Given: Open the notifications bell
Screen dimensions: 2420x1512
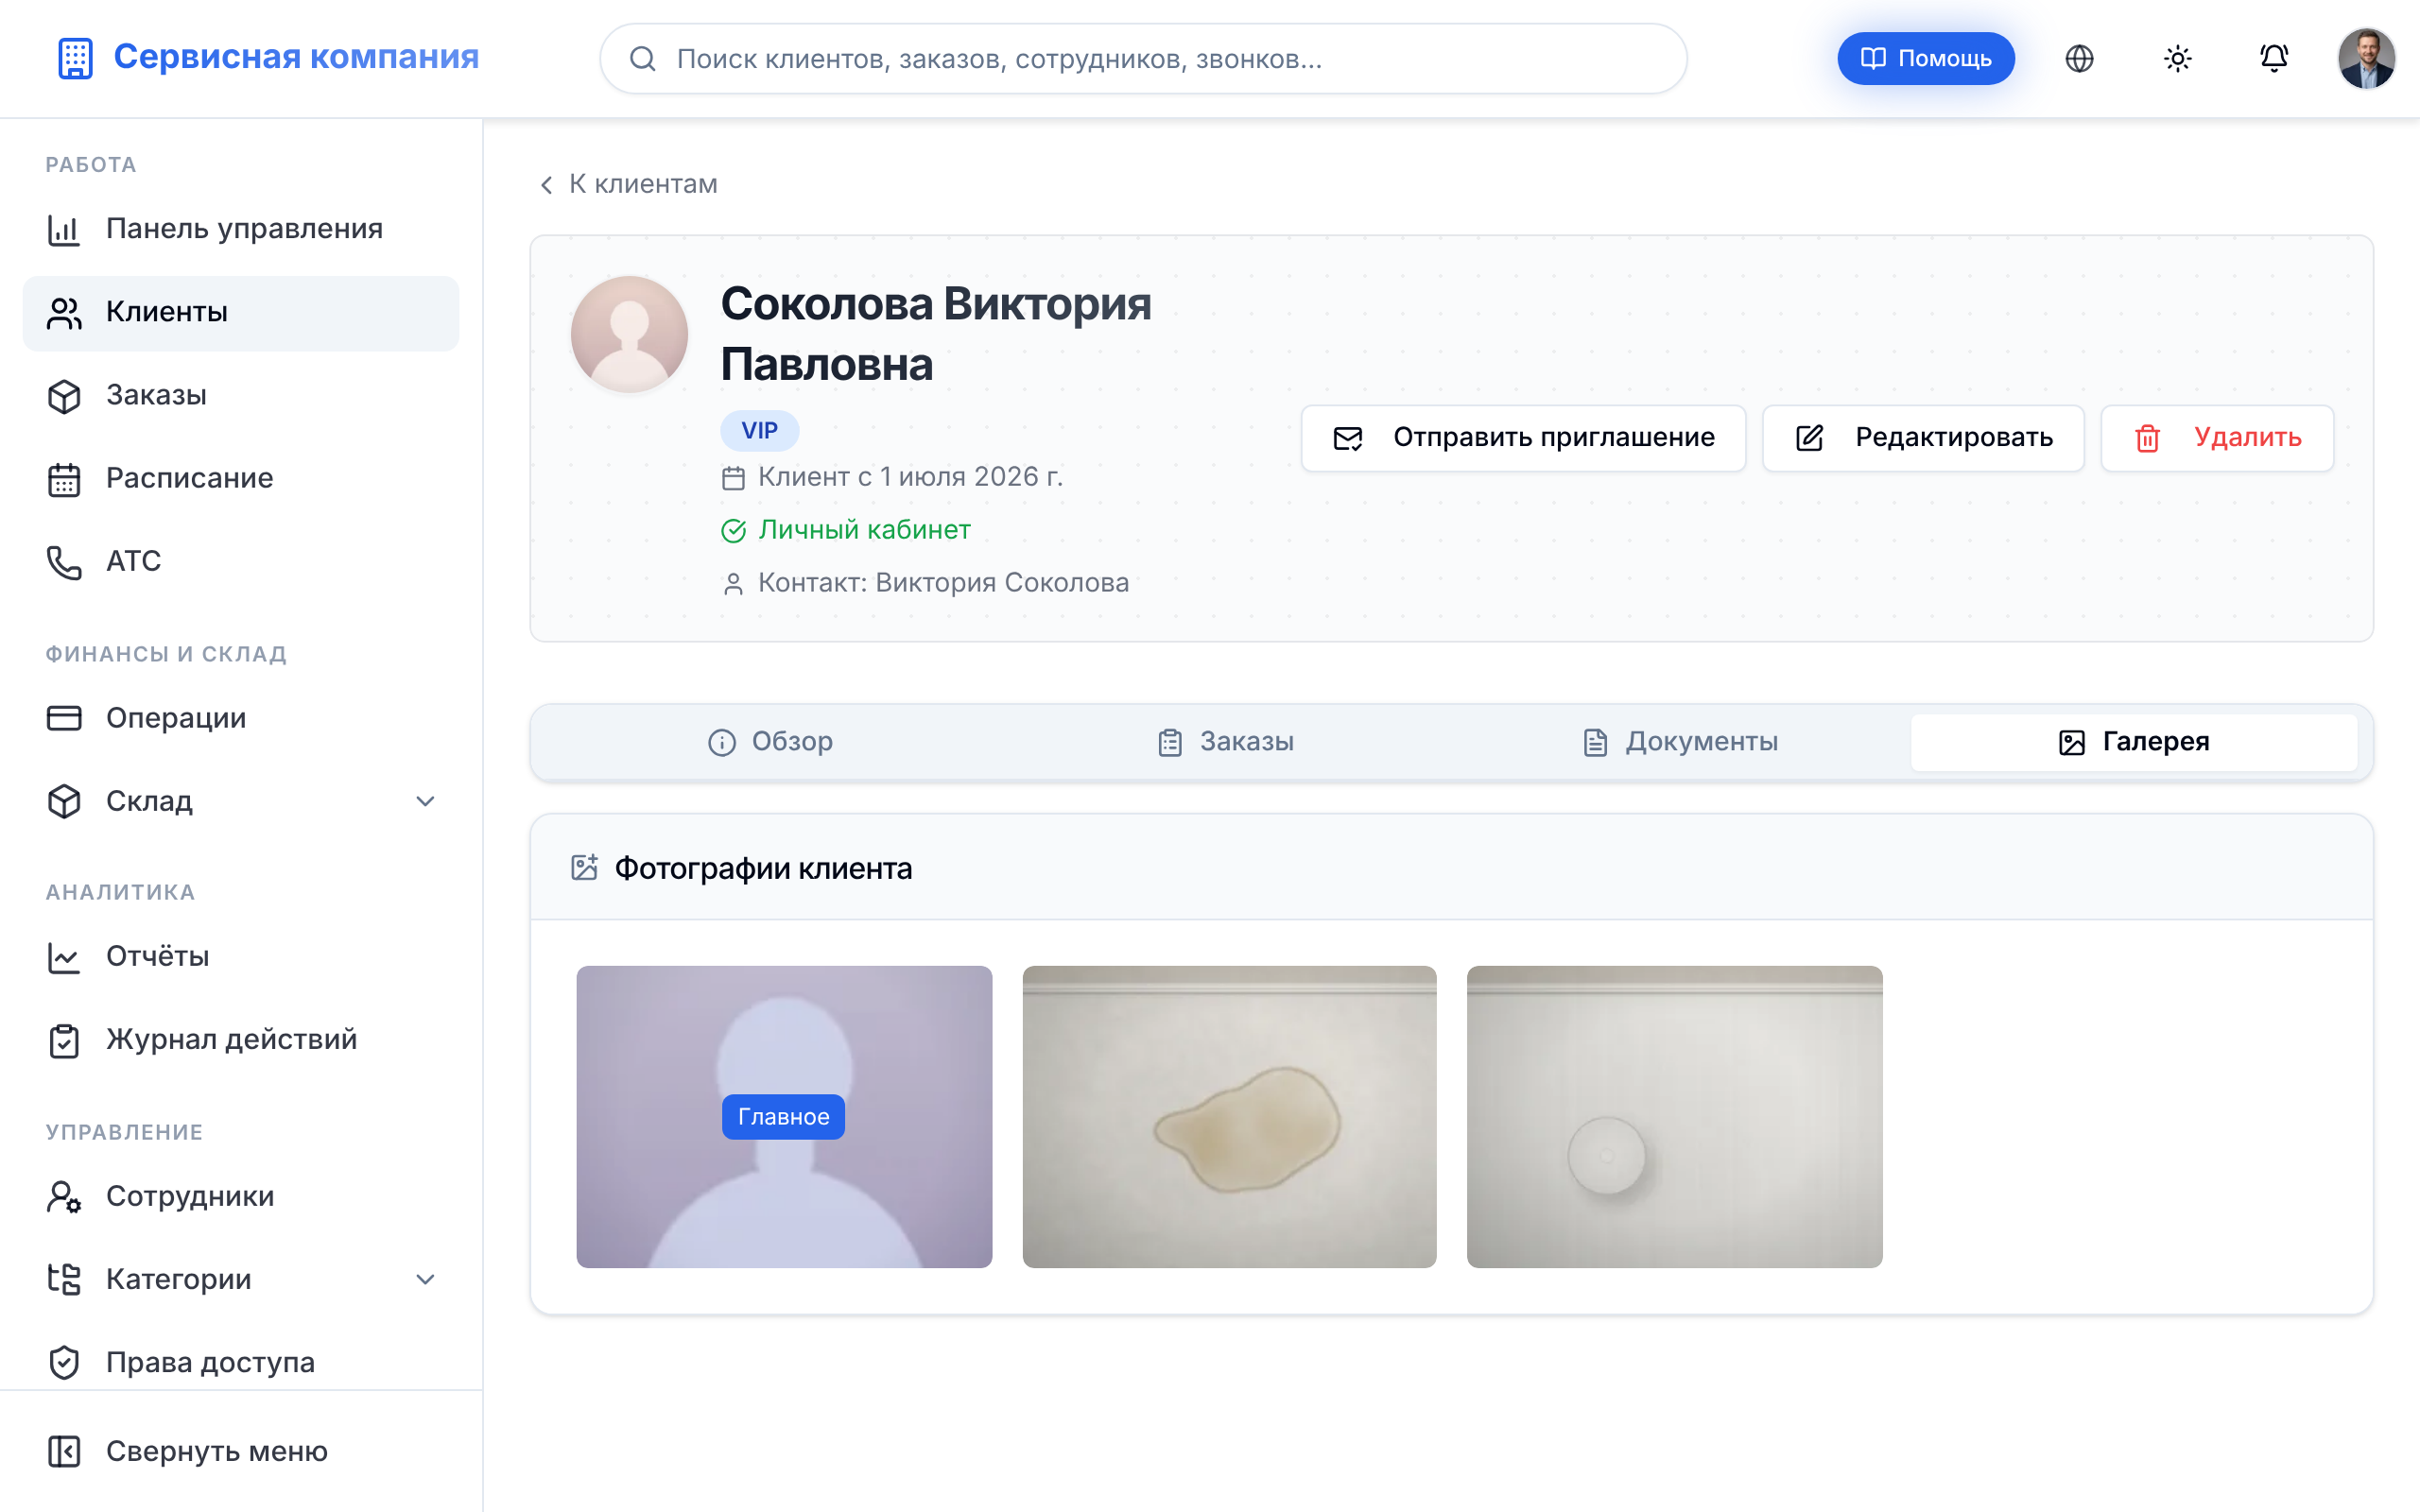Looking at the screenshot, I should pos(2274,59).
